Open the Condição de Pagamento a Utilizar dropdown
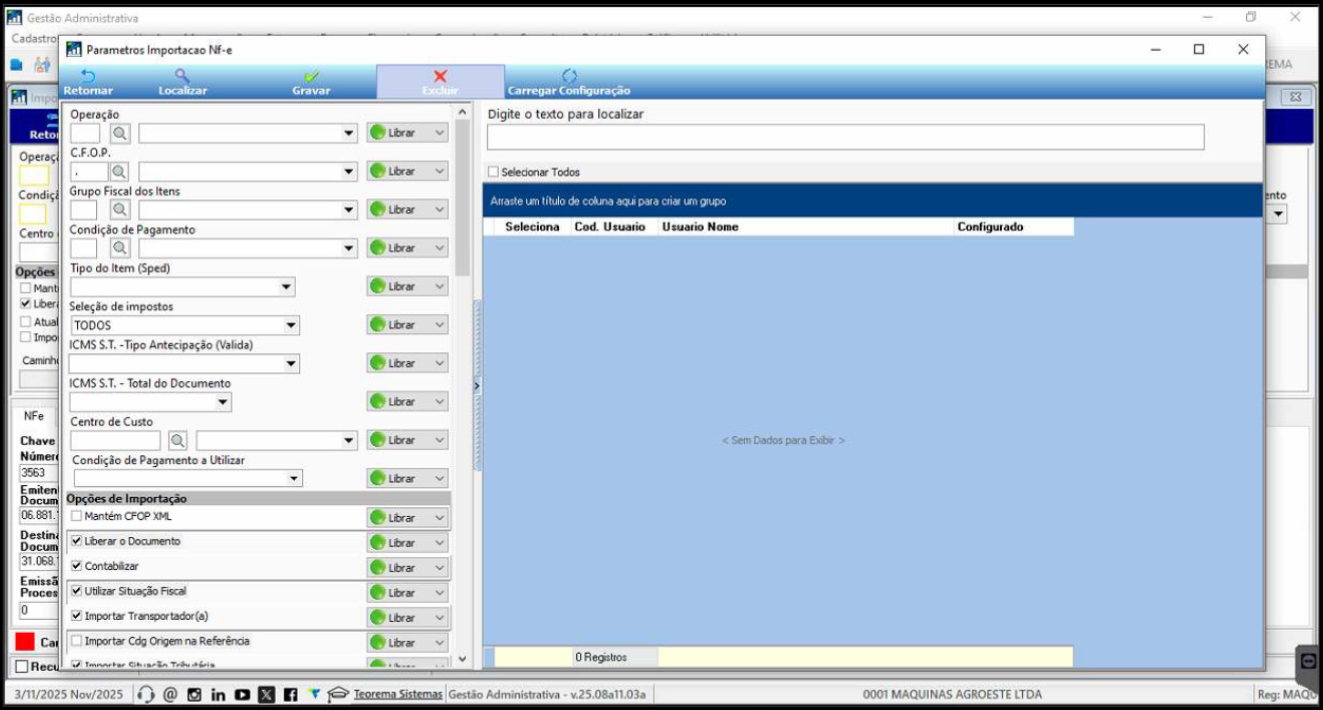The width and height of the screenshot is (1323, 710). pos(293,479)
